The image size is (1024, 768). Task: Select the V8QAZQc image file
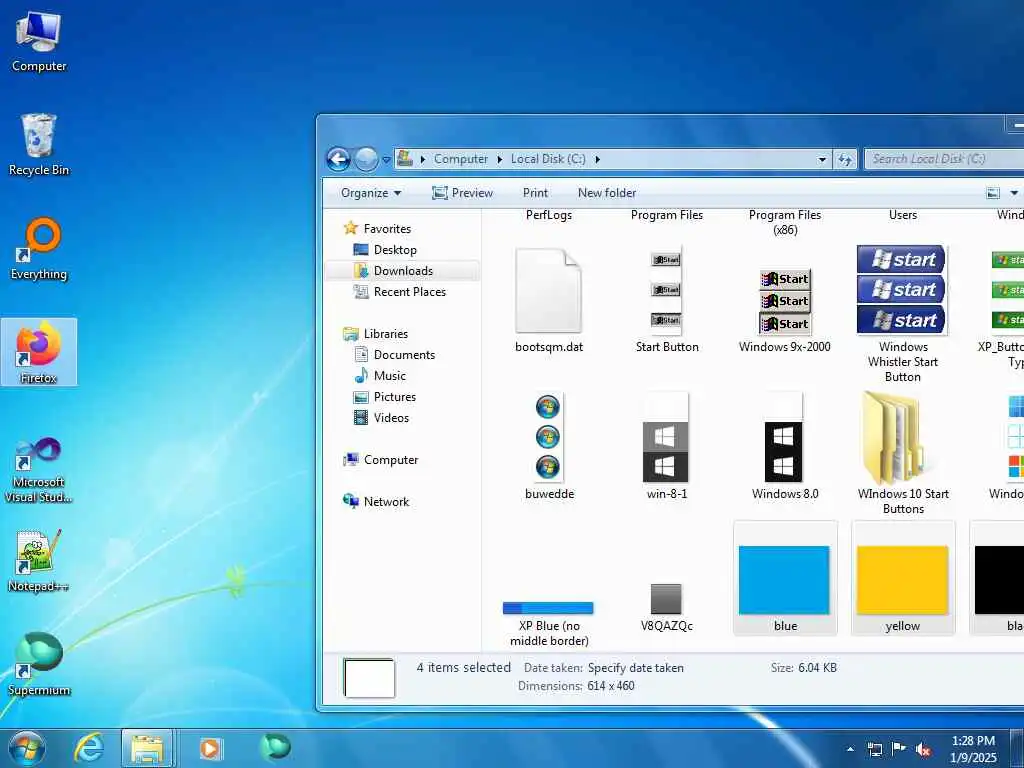(667, 607)
